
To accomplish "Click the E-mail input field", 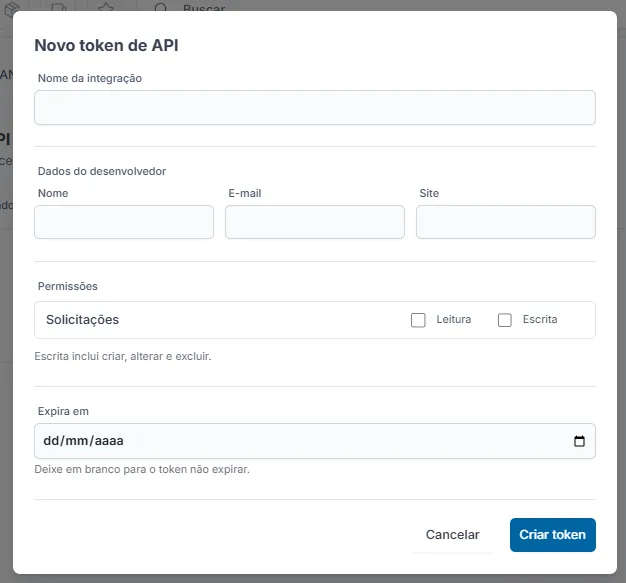I will click(315, 222).
